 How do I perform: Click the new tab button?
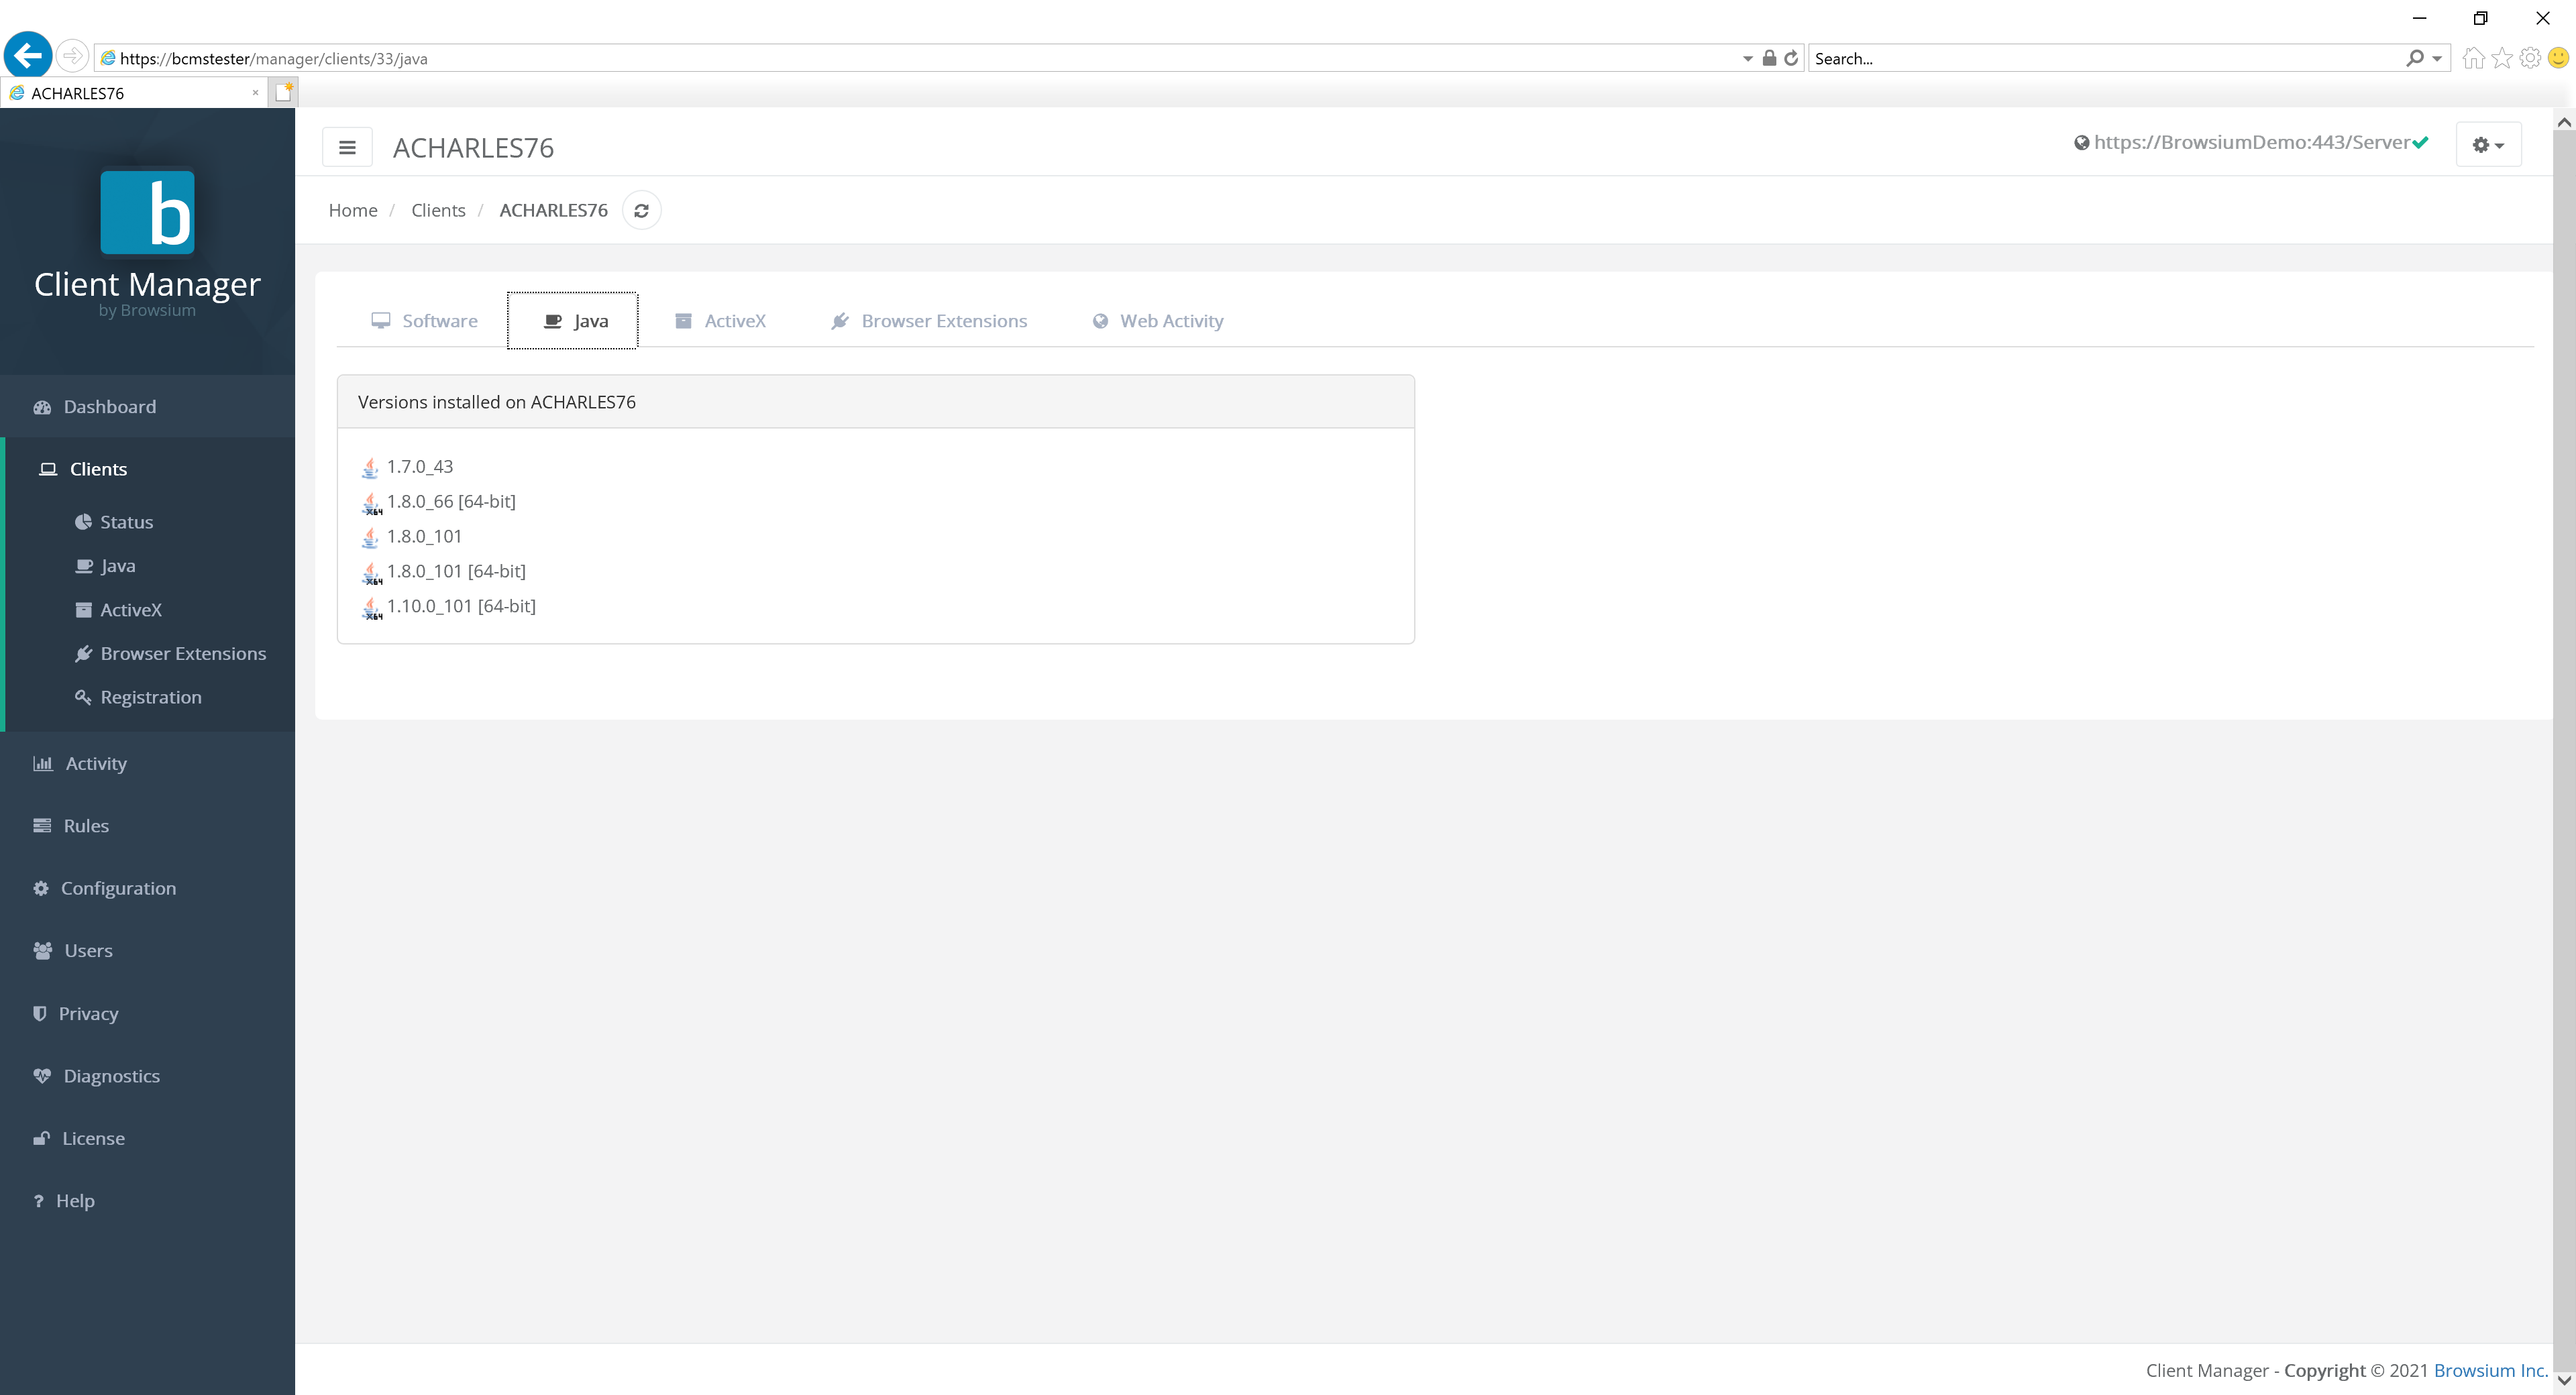[x=283, y=91]
